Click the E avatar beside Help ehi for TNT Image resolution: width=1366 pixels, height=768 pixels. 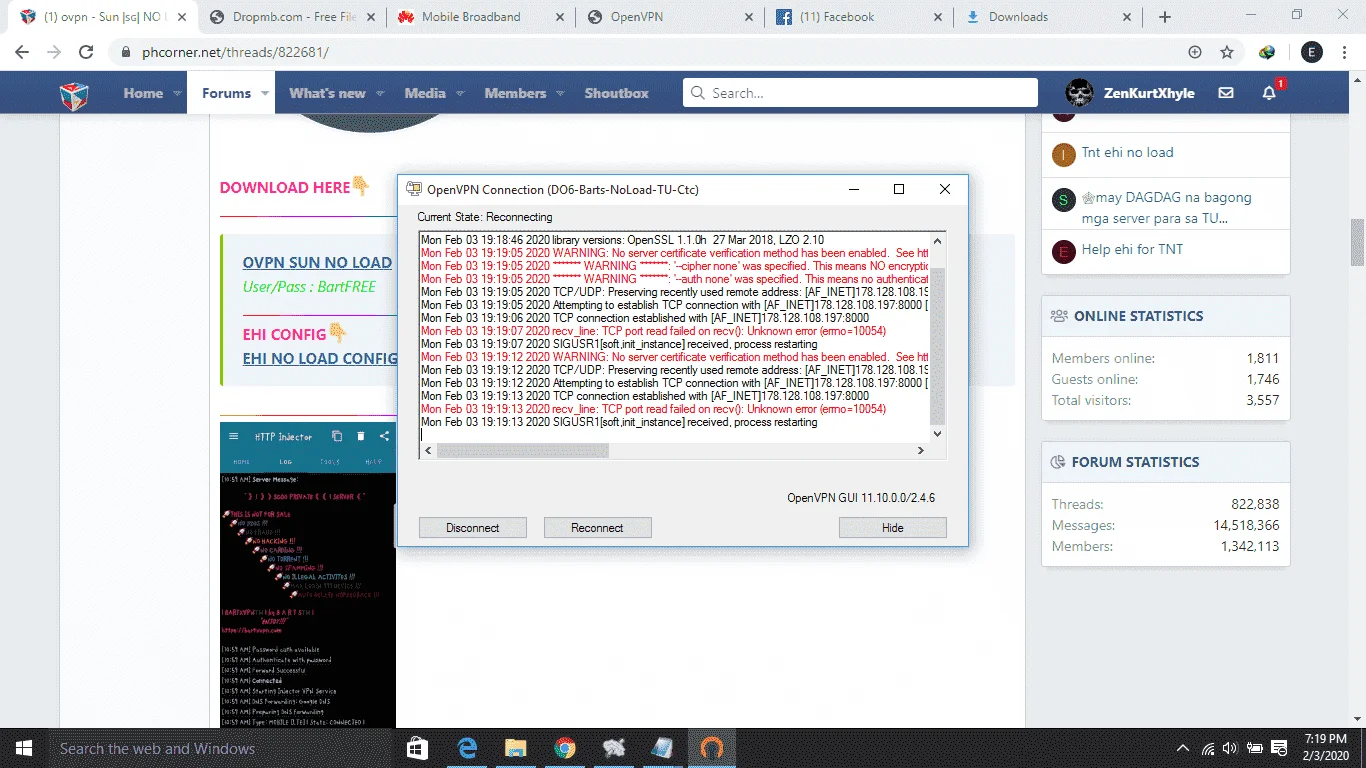point(1063,250)
